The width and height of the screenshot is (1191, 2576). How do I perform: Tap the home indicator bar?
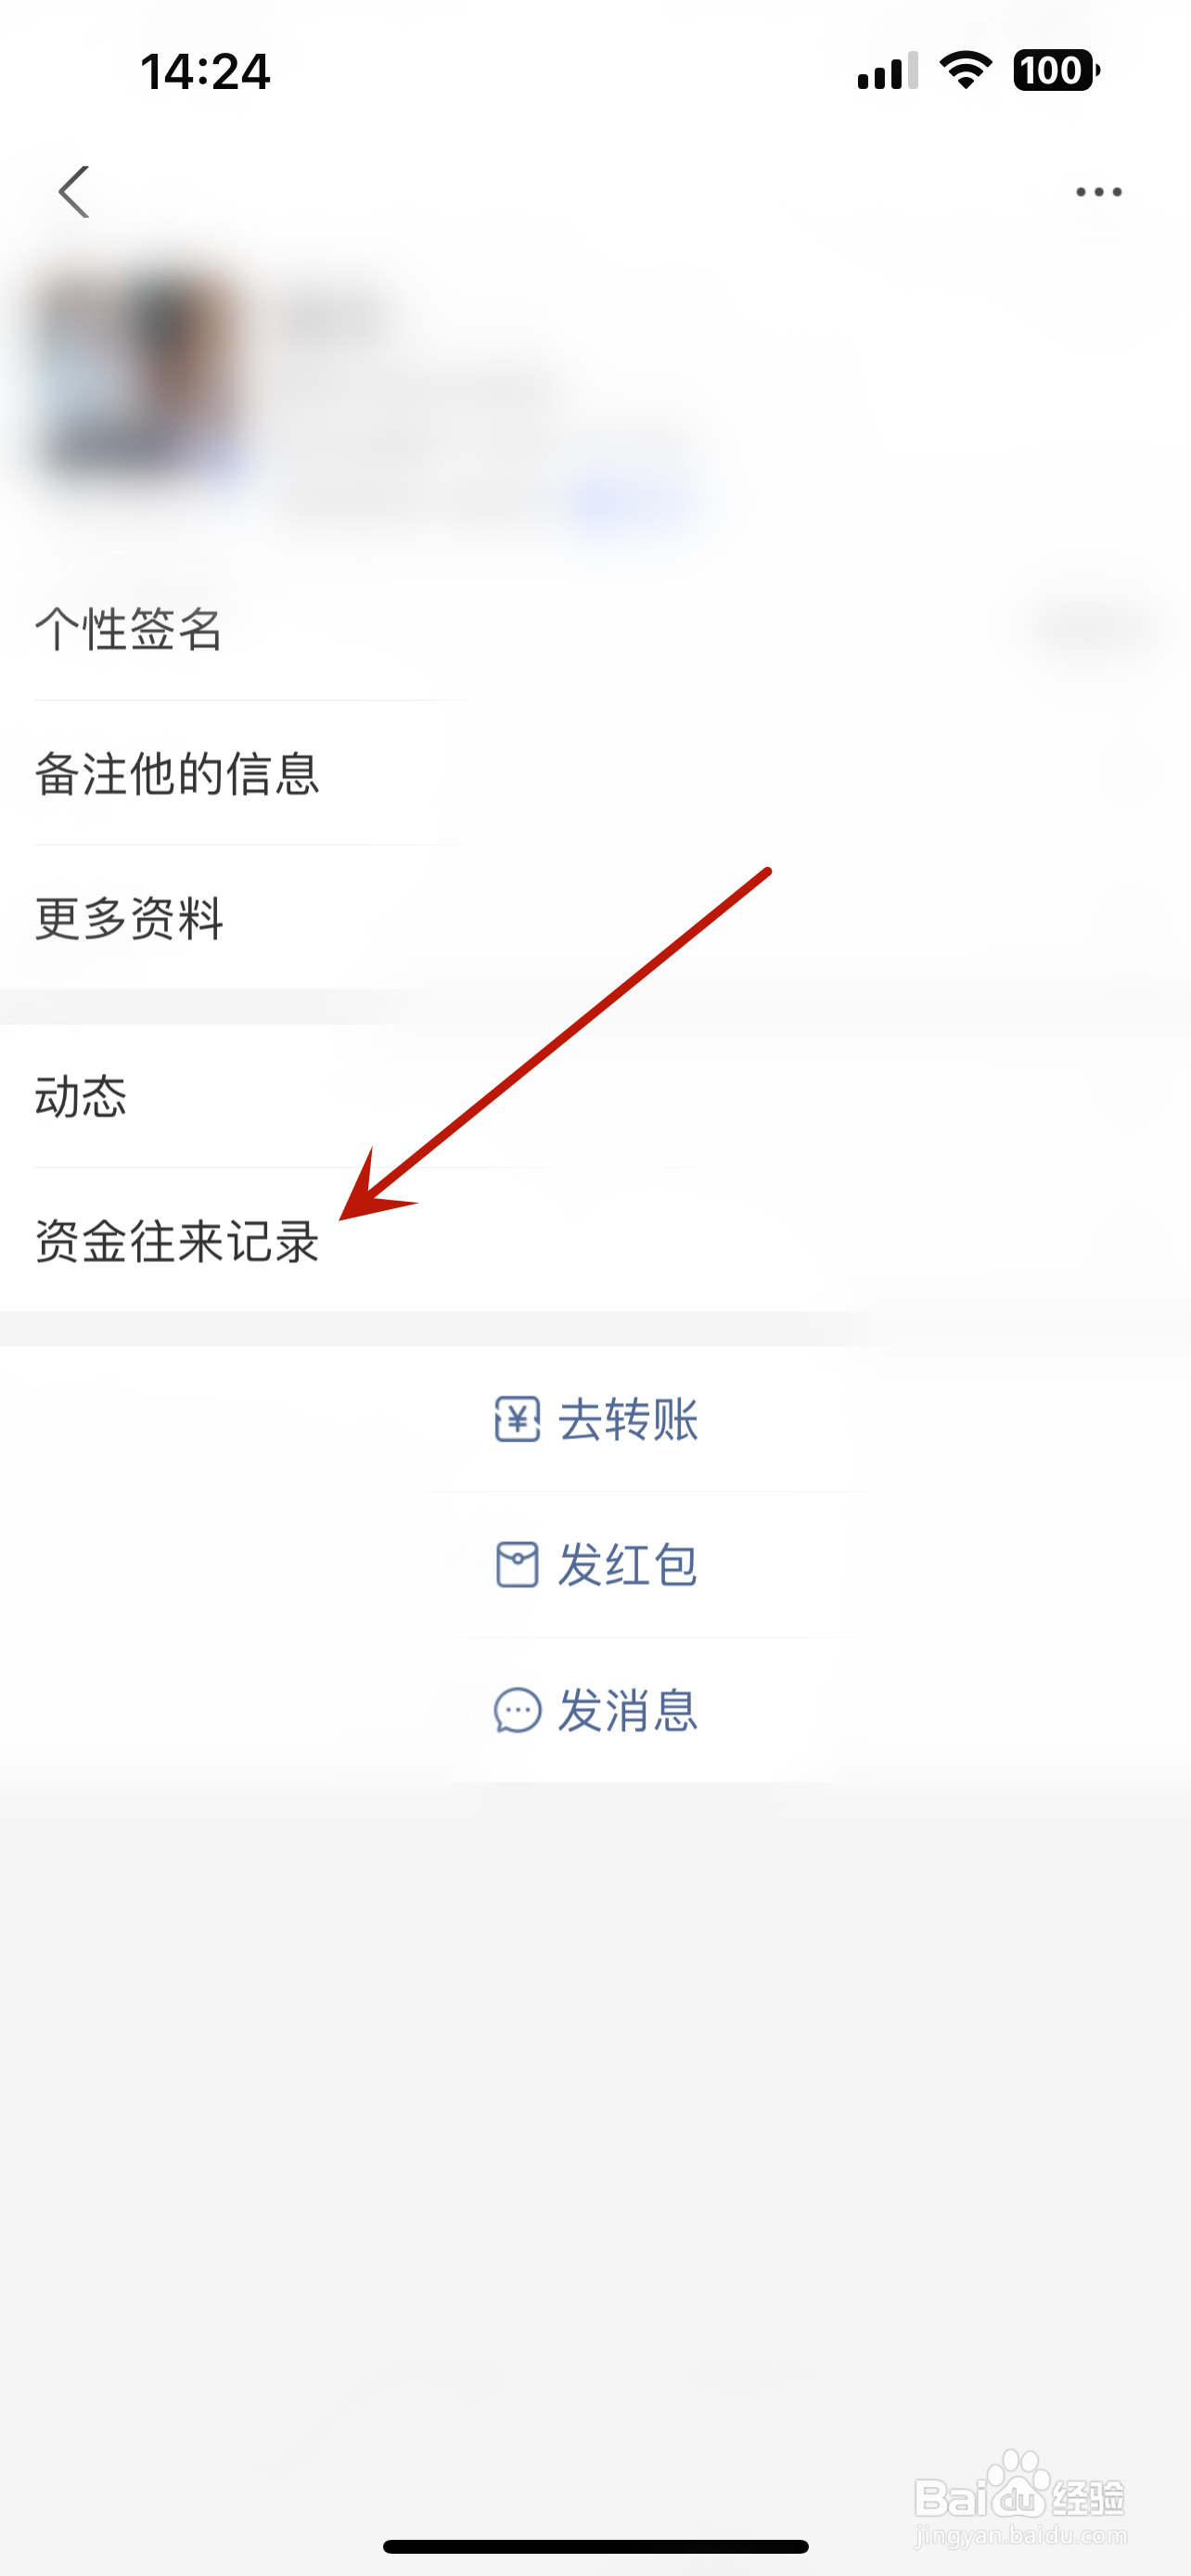595,2546
